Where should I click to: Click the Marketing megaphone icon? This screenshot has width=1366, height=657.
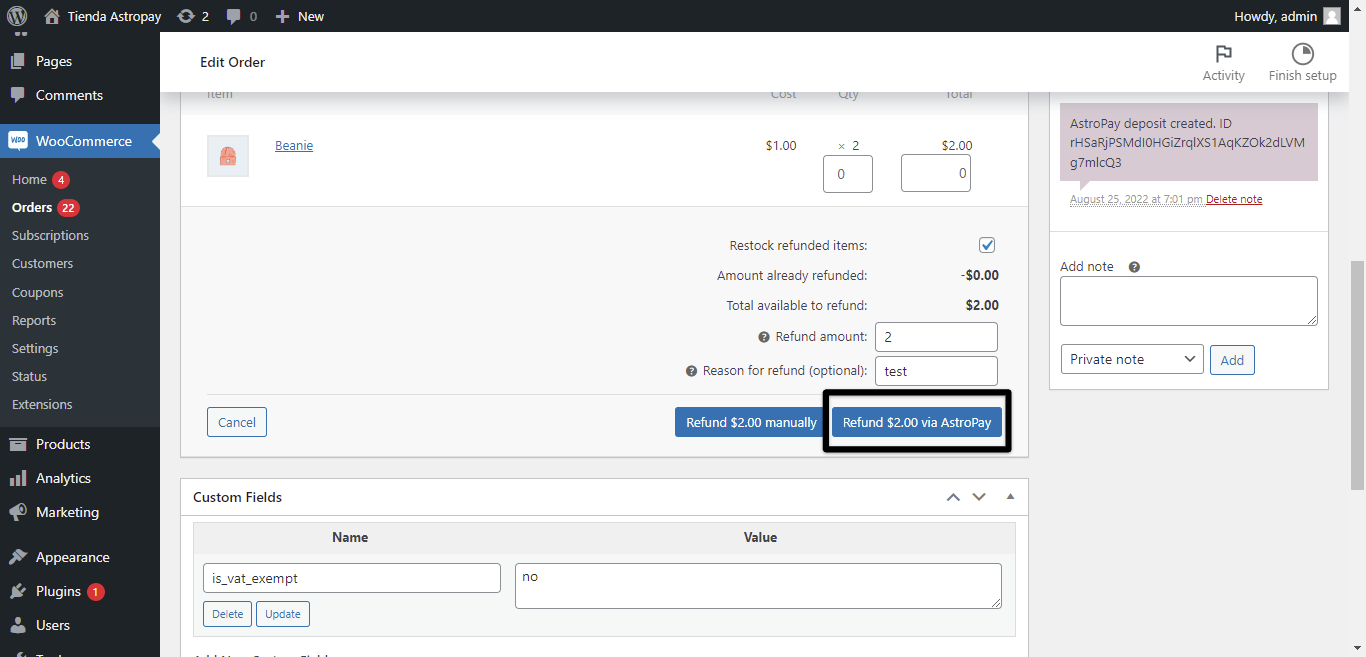coord(18,512)
